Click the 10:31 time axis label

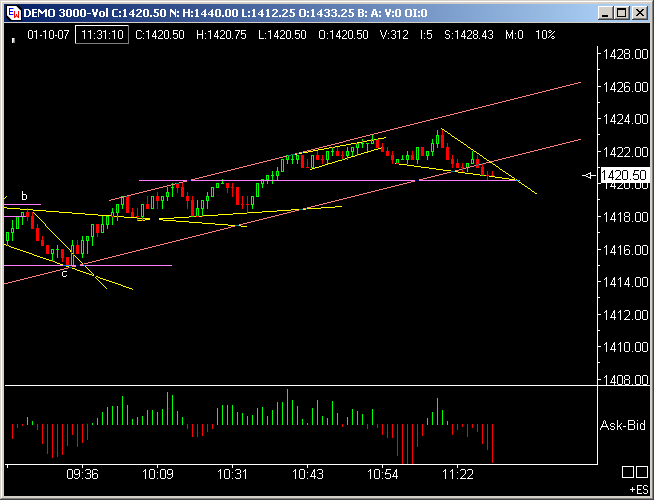(x=232, y=474)
